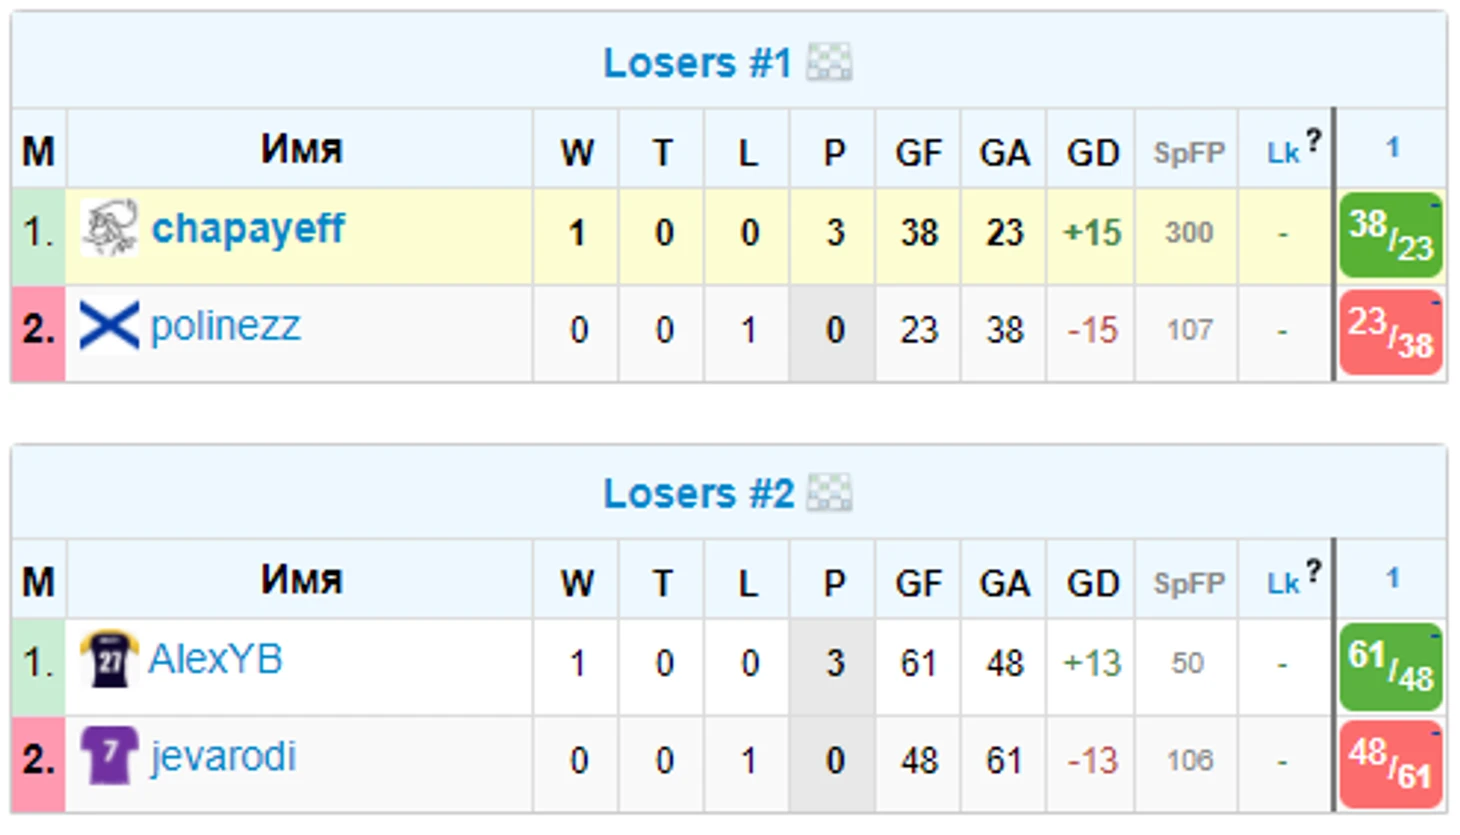Click jevarodi's purple number 7 jersey icon

click(108, 756)
